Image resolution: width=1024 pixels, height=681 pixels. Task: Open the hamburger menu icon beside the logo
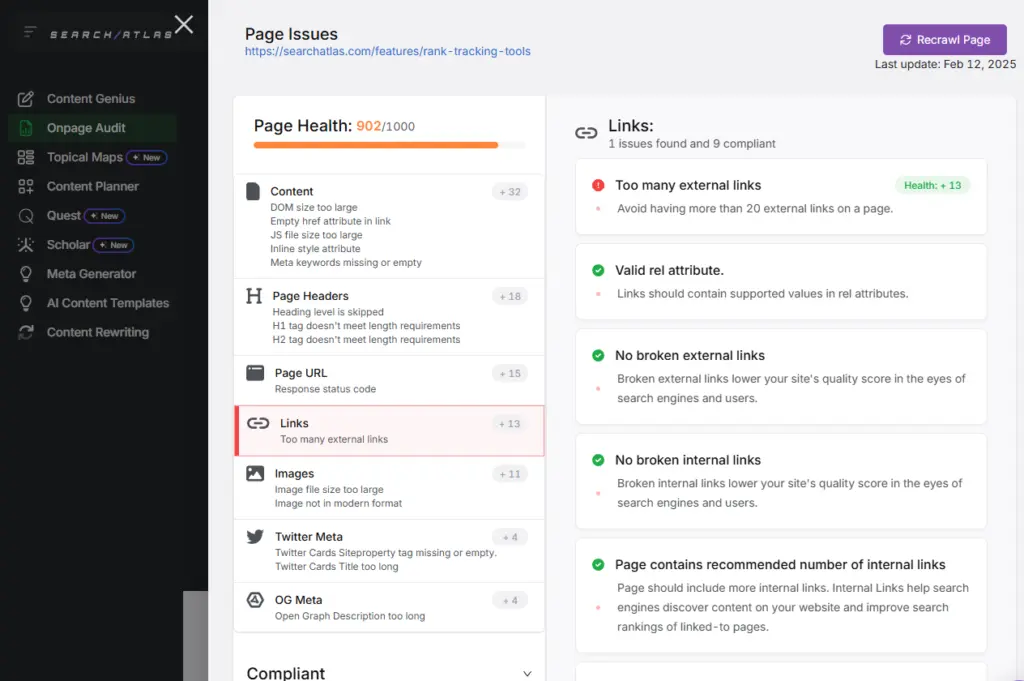pos(29,31)
